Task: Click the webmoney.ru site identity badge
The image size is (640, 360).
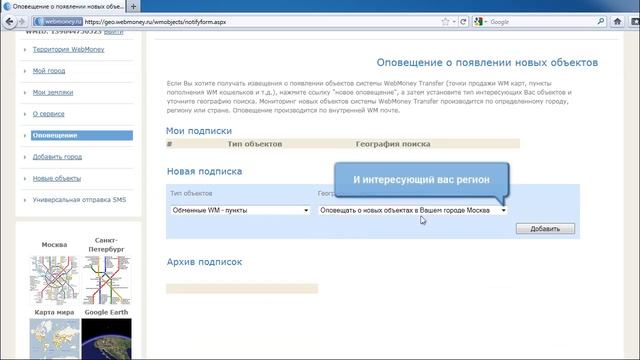Action: click(58, 22)
